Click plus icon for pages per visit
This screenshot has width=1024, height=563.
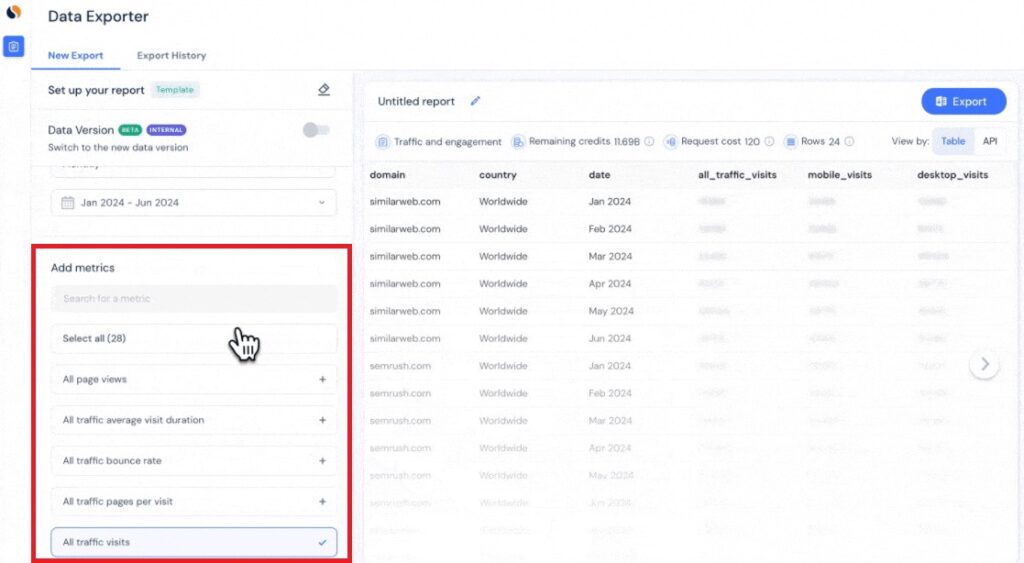[323, 502]
